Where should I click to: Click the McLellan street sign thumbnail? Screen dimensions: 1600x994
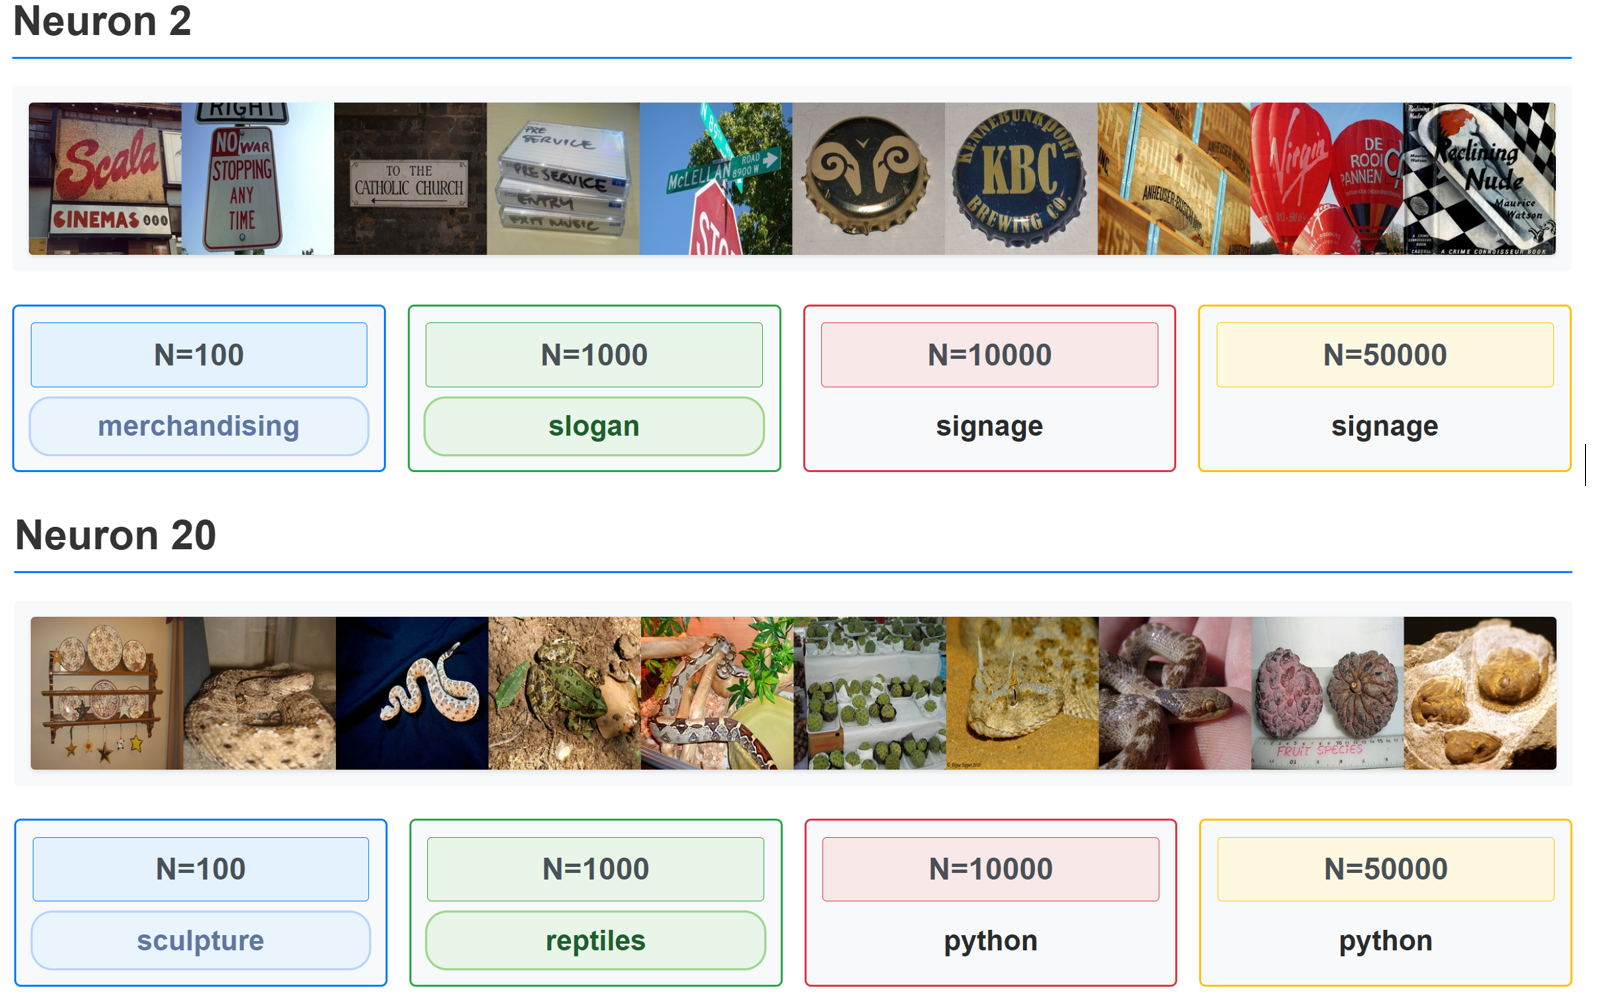pos(716,179)
